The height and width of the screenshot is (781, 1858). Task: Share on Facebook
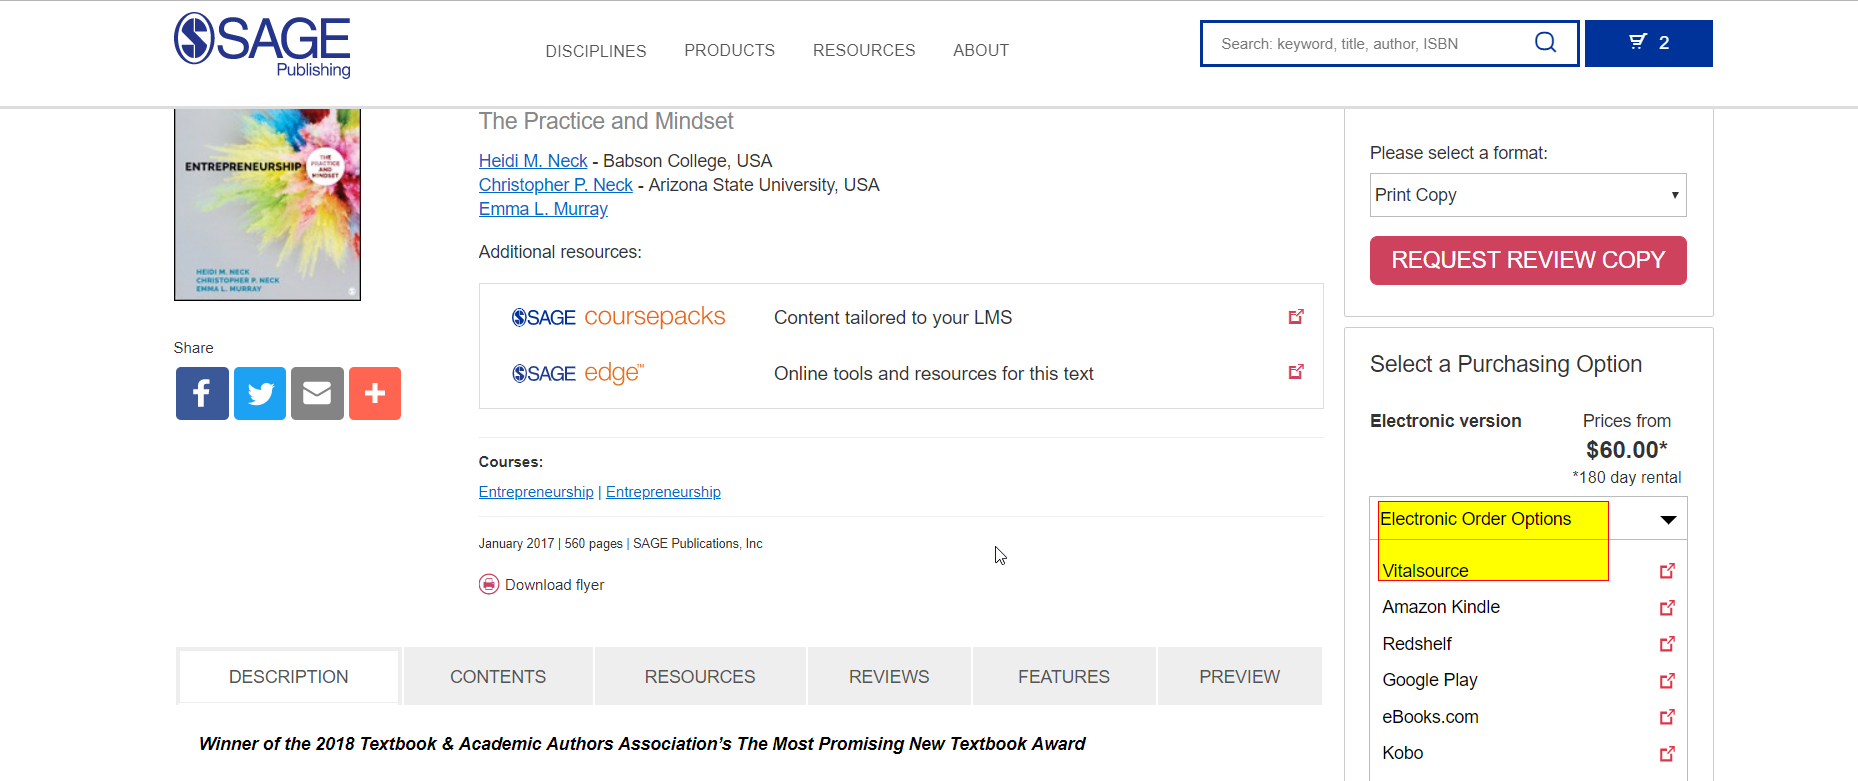(202, 393)
